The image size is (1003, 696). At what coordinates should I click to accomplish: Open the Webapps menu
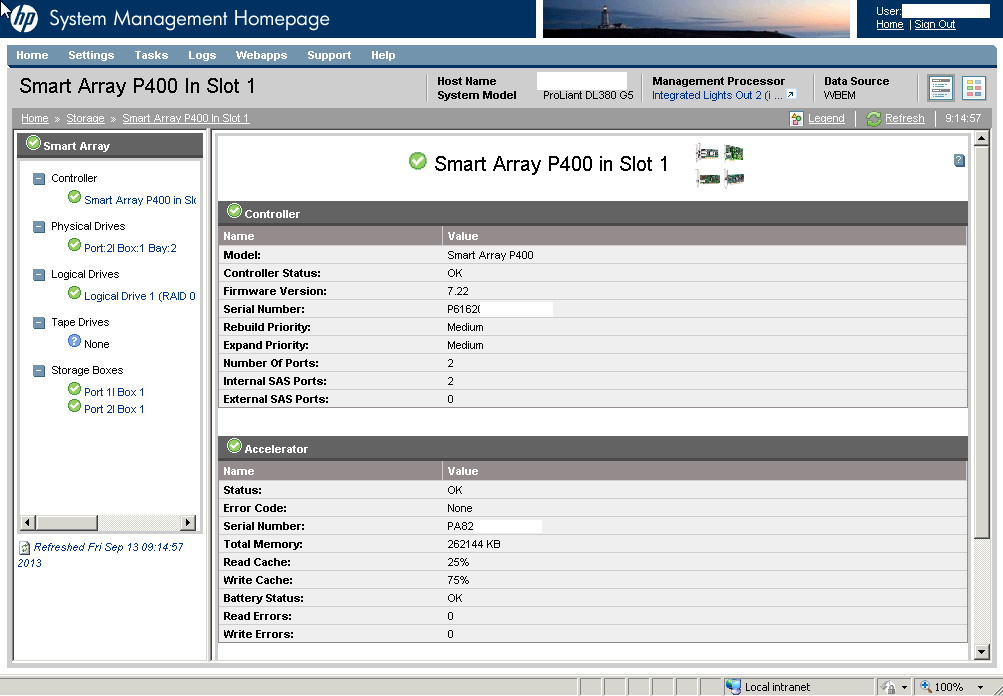pos(261,55)
